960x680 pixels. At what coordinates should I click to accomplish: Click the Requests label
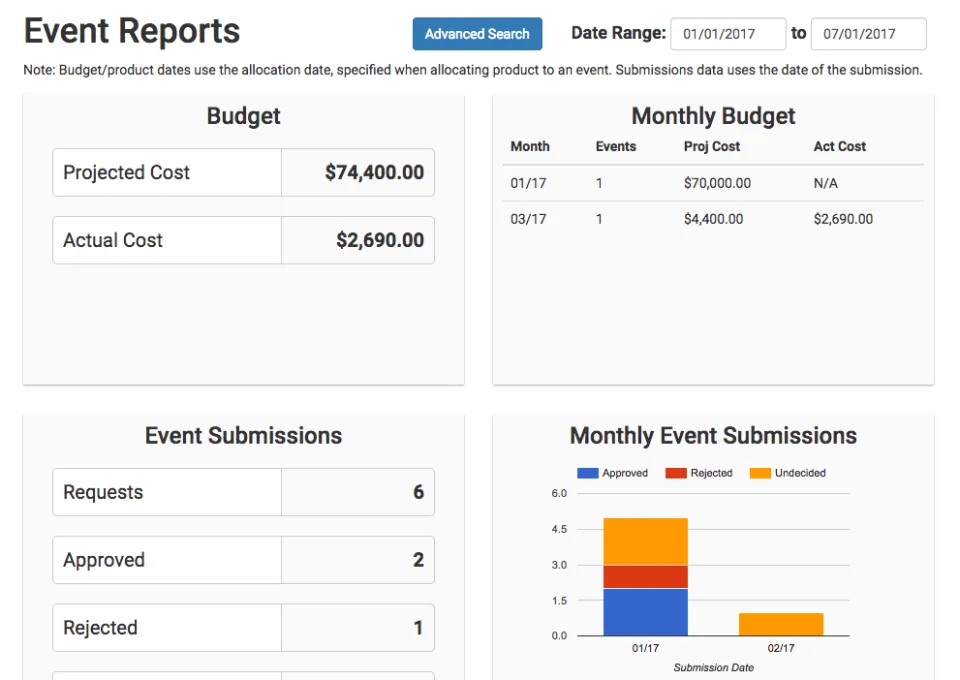[x=103, y=492]
